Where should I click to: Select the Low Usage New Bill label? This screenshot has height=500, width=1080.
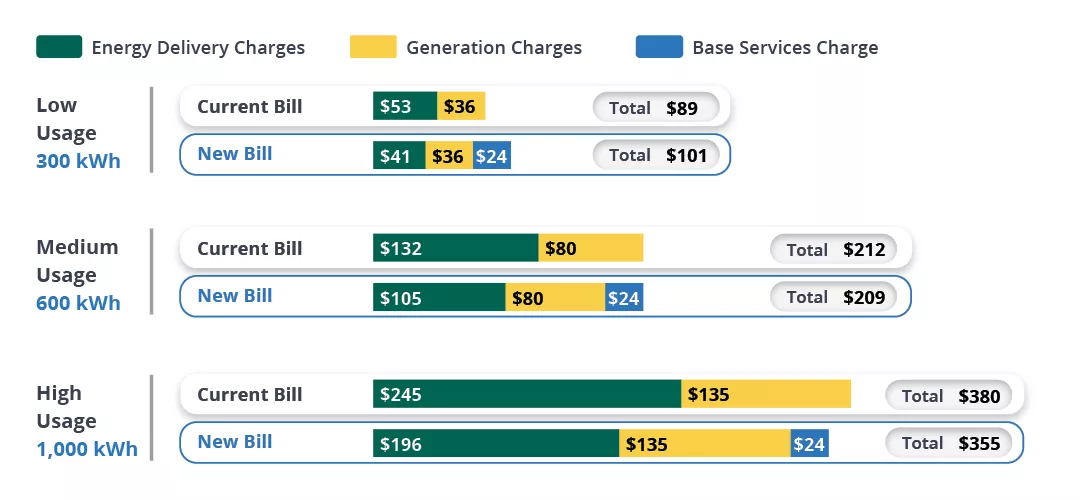pyautogui.click(x=235, y=154)
